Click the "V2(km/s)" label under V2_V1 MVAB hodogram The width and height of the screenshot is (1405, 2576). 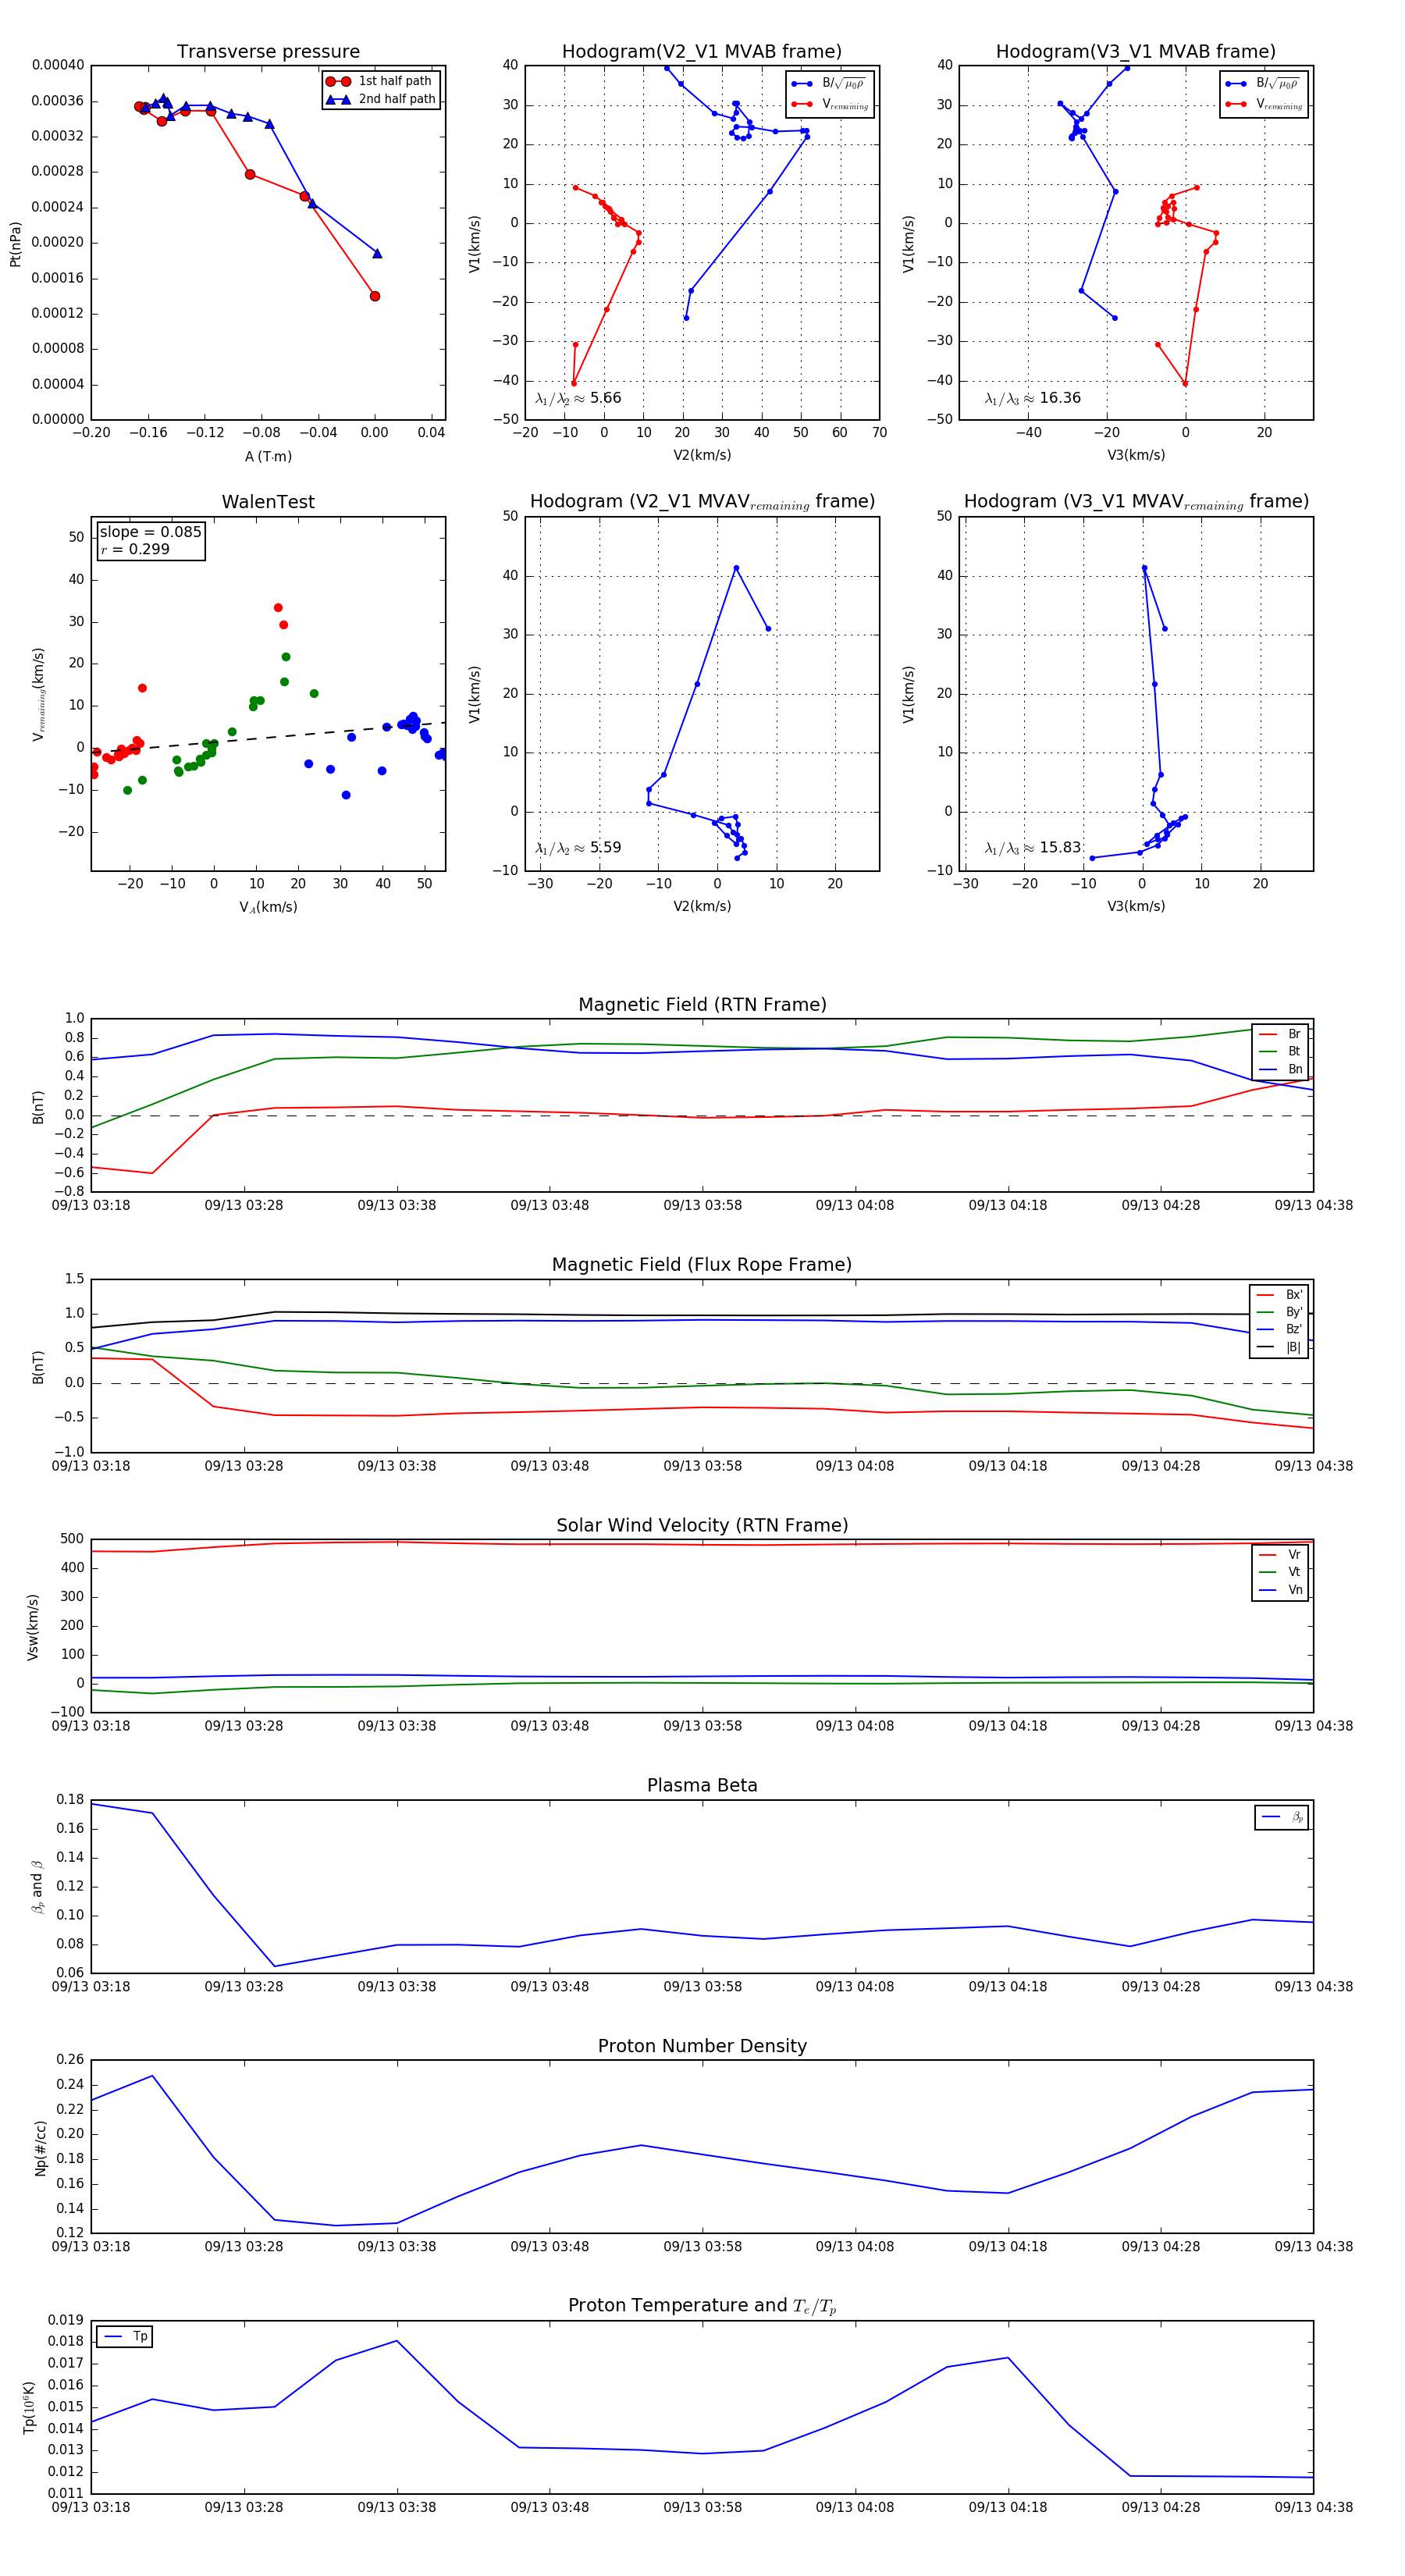[x=702, y=455]
